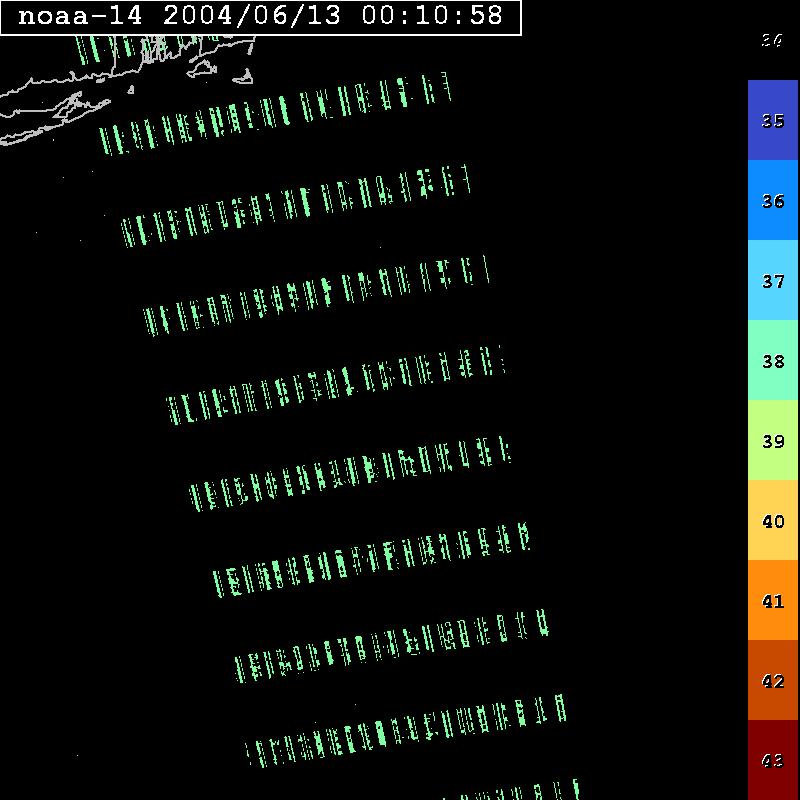This screenshot has width=800, height=800.
Task: Select the blue swatch labeled 36
Action: click(x=773, y=200)
